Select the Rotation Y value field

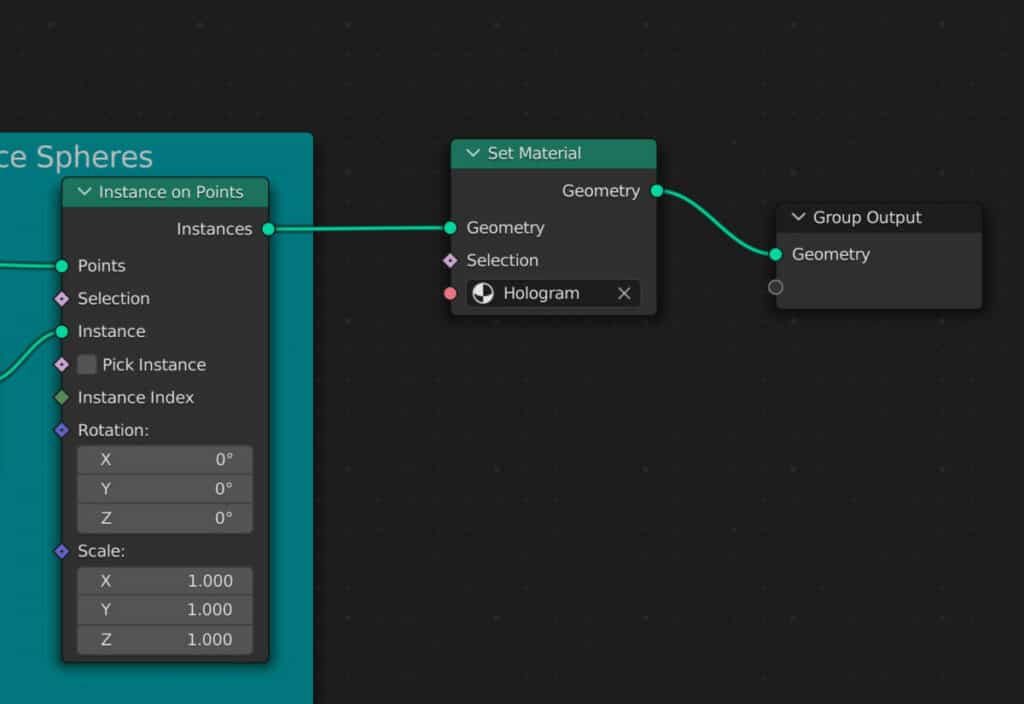tap(165, 488)
